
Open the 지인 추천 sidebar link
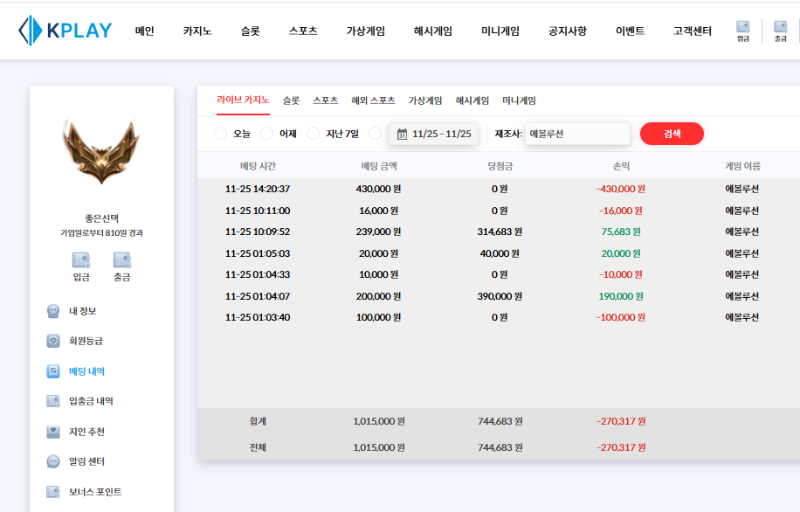87,431
